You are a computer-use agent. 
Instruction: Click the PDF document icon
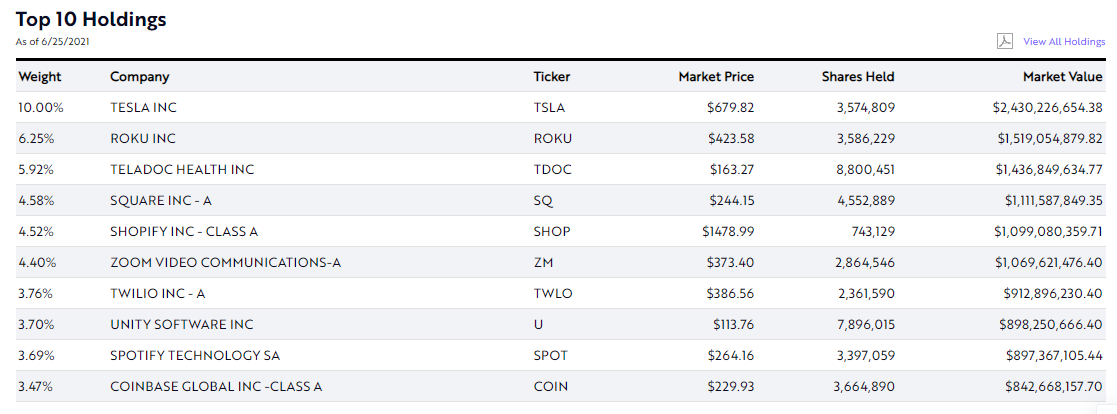click(x=1005, y=41)
